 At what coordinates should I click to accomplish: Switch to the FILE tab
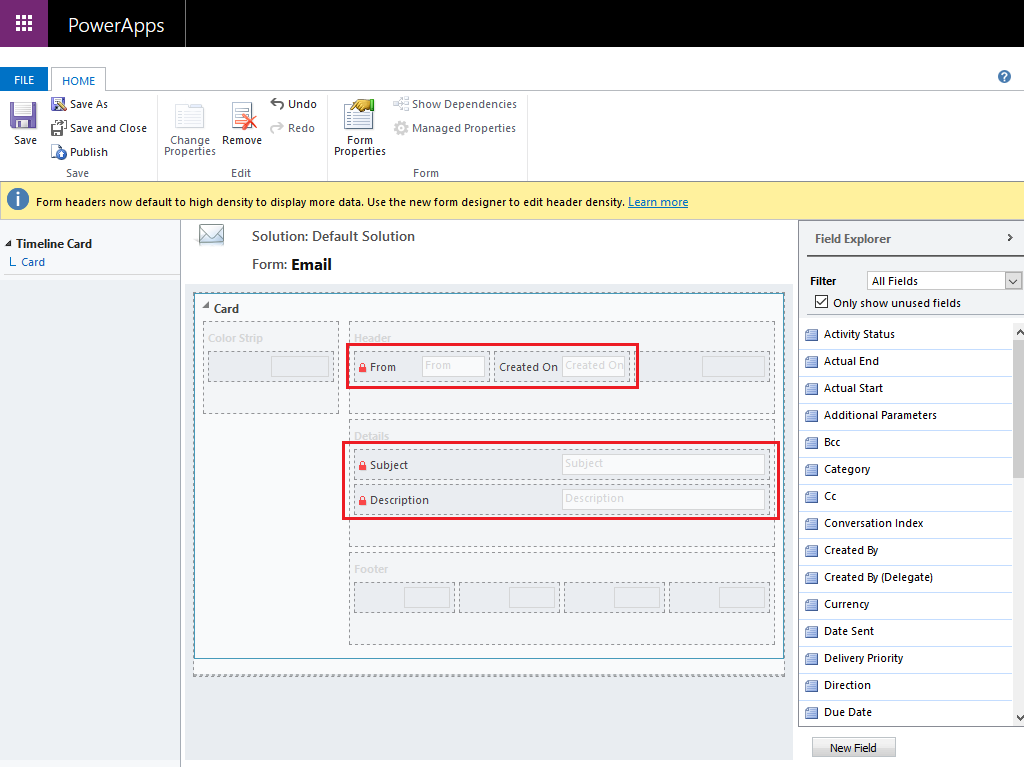tap(25, 79)
